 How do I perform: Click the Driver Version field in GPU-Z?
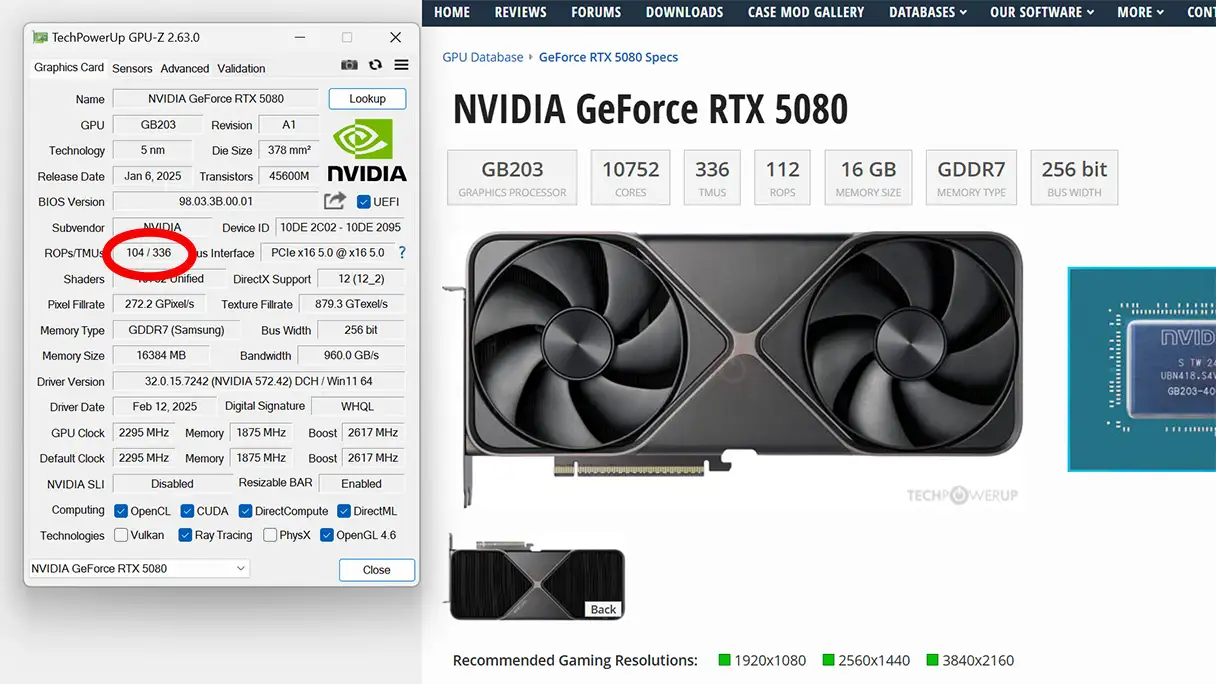pyautogui.click(x=259, y=381)
